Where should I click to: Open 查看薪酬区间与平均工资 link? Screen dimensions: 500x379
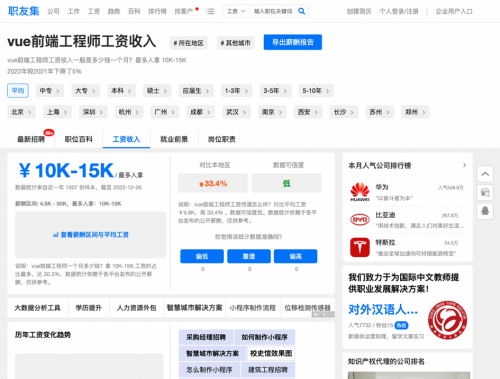coord(91,235)
